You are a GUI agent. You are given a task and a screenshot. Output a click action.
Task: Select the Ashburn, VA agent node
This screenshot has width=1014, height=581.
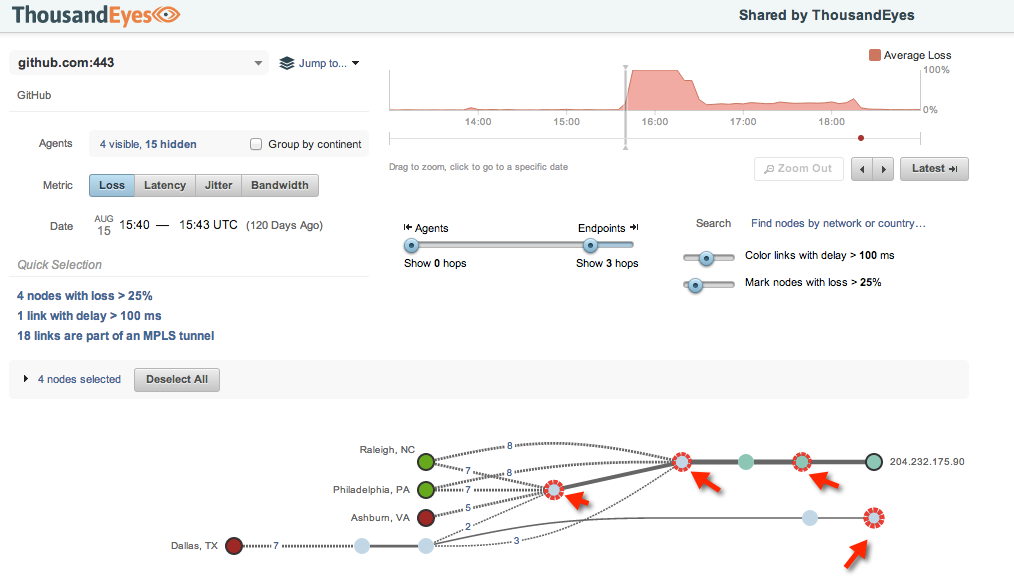pyautogui.click(x=426, y=518)
